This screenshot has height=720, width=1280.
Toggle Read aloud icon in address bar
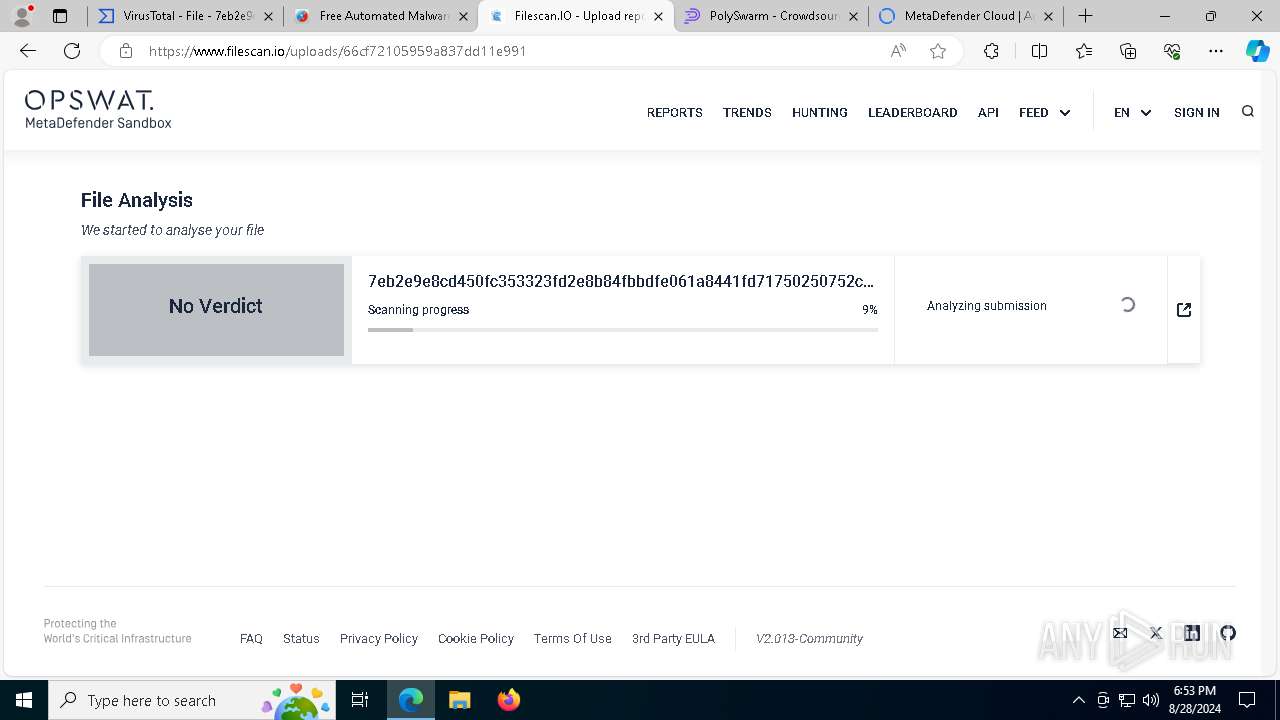(x=898, y=51)
